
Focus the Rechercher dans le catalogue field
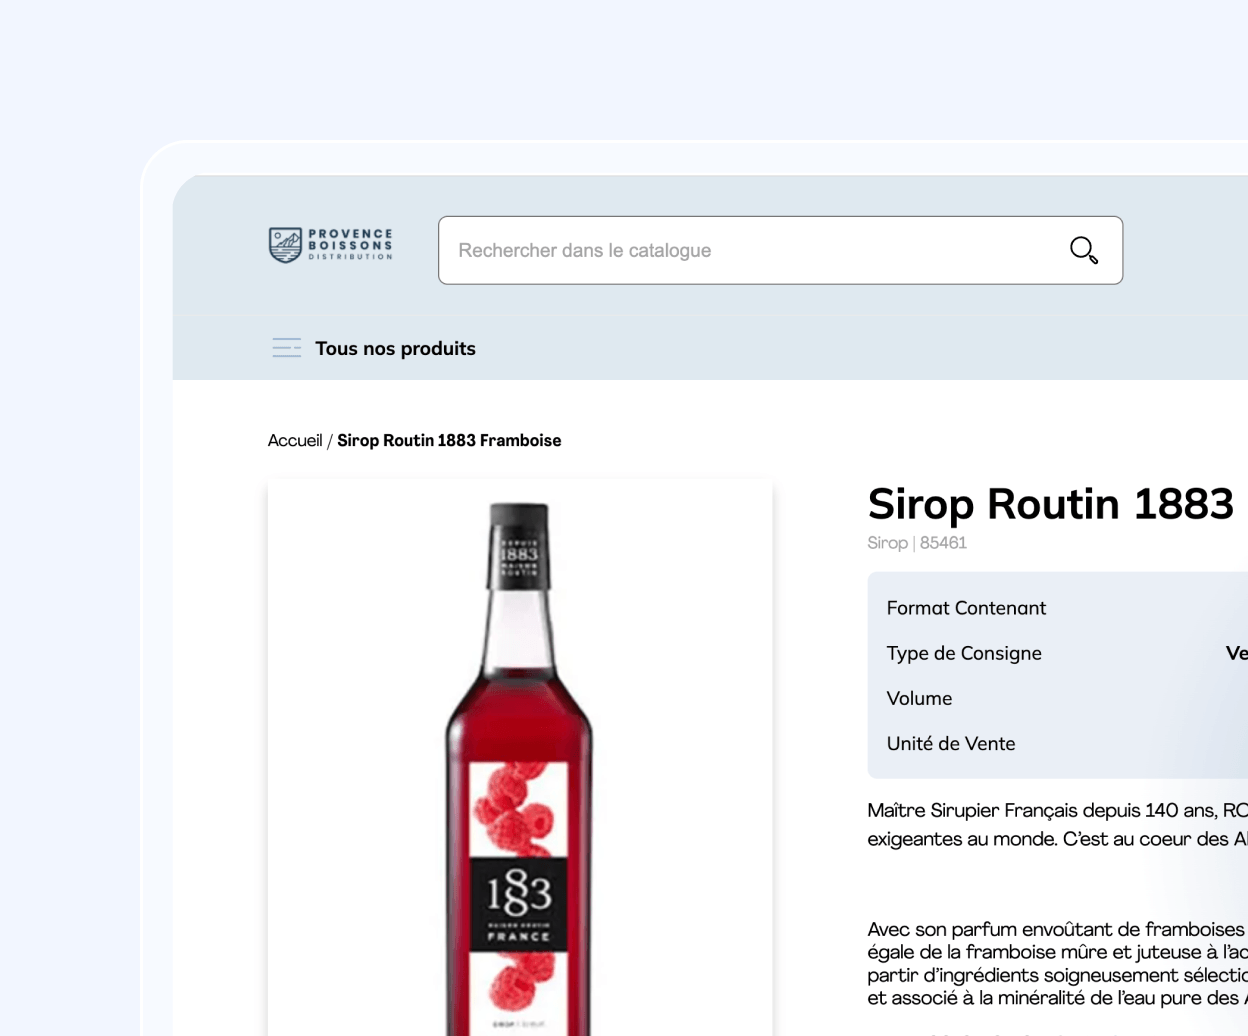pos(780,250)
